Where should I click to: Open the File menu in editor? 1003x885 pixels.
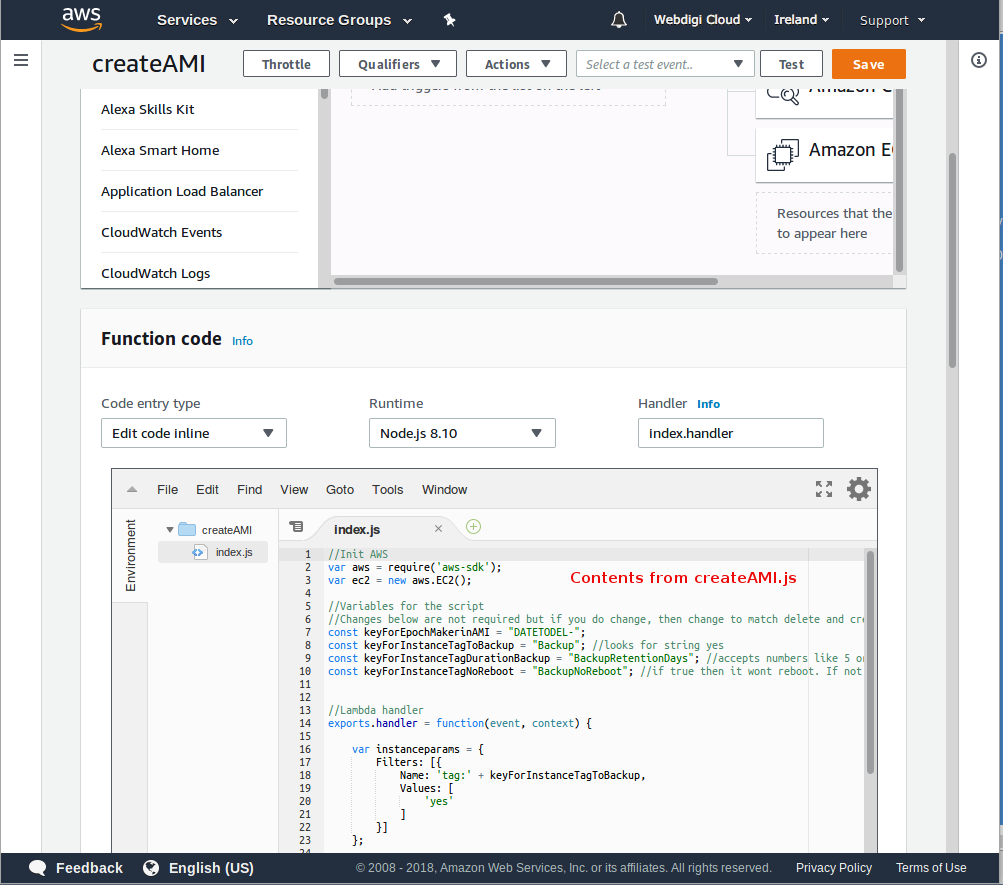pyautogui.click(x=168, y=490)
